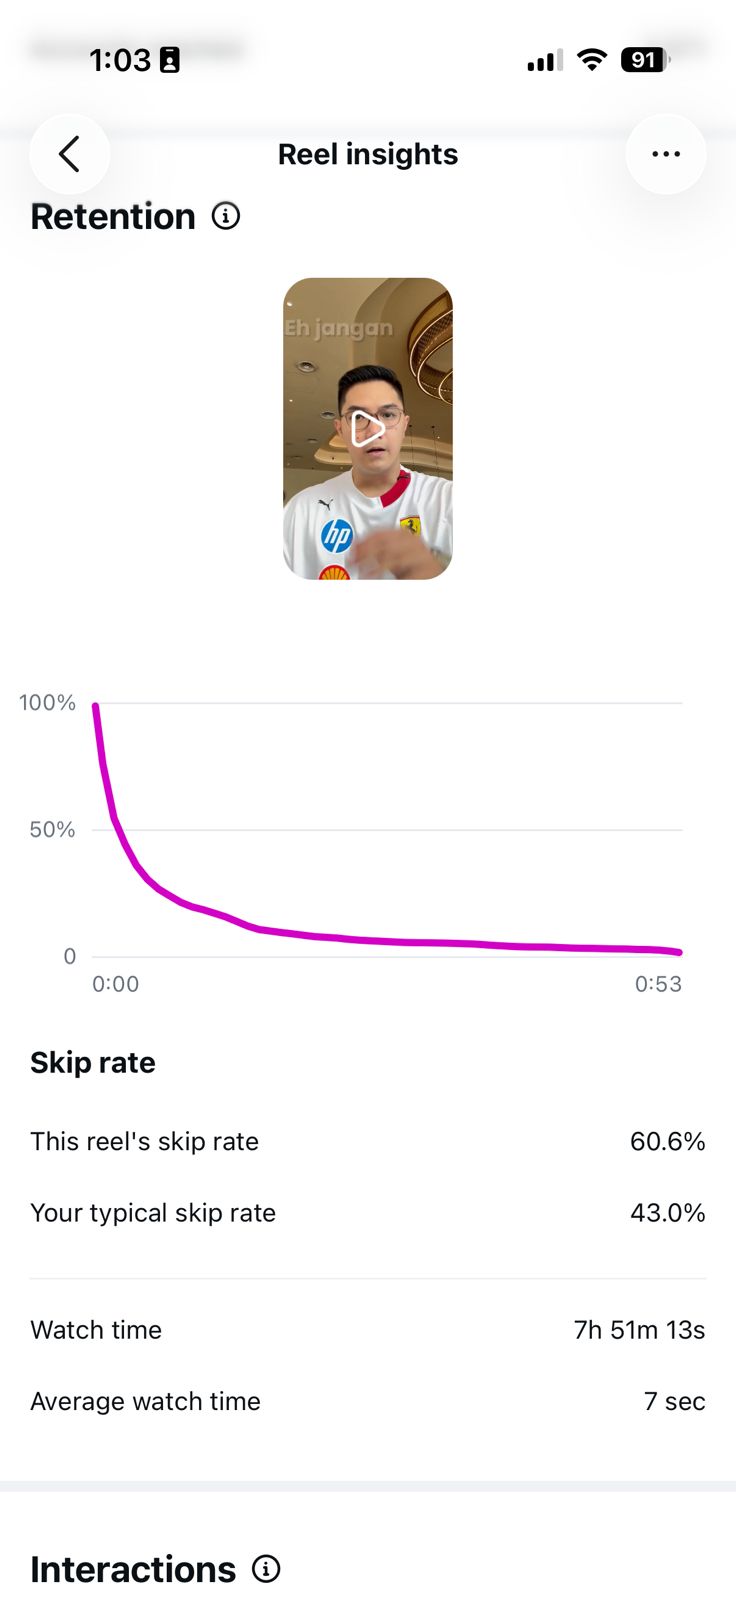Tap the back arrow button
This screenshot has height=1600, width=736.
click(69, 154)
